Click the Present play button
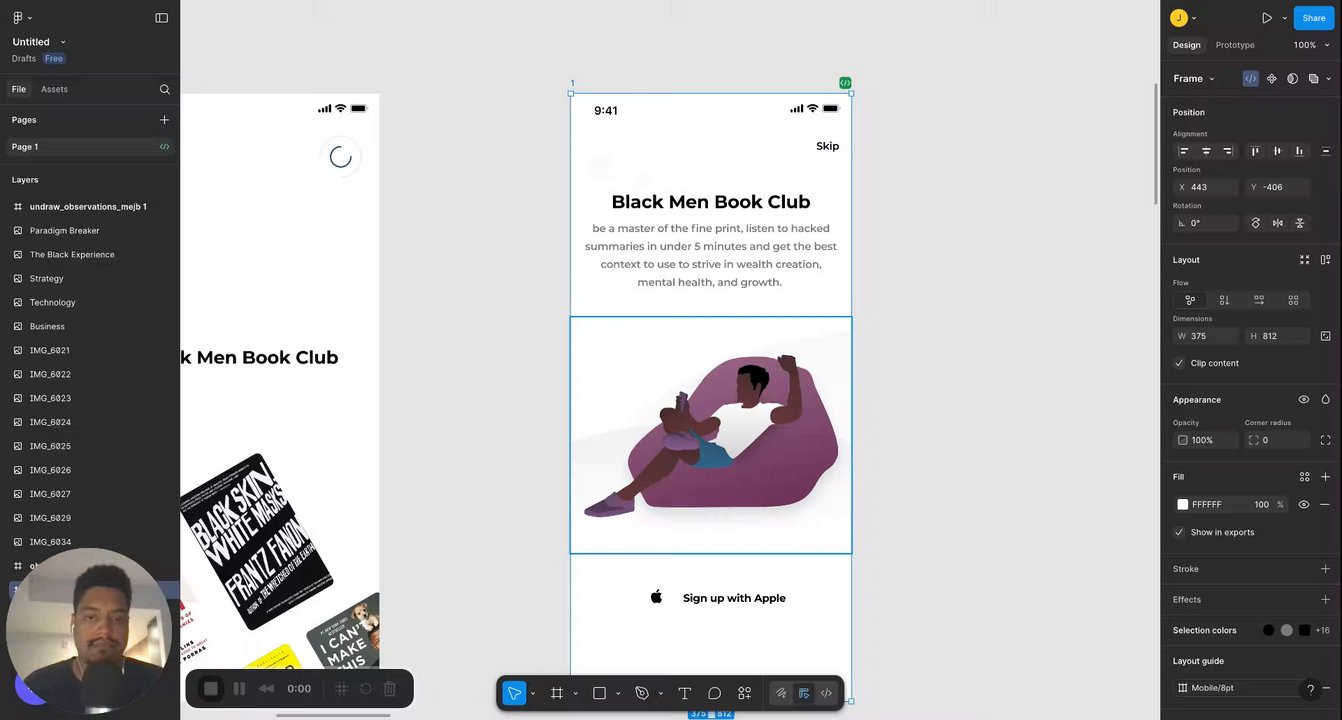The width and height of the screenshot is (1342, 720). click(1267, 18)
